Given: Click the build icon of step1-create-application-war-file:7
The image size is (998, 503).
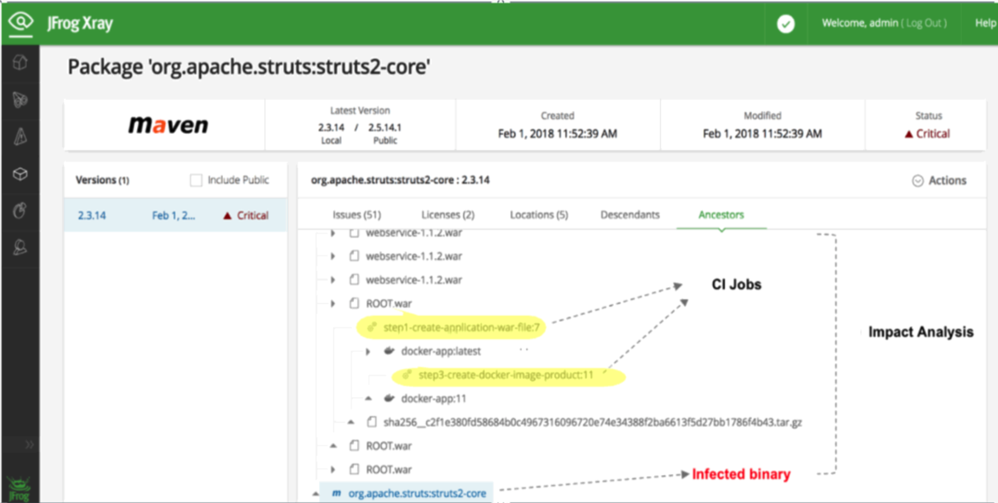Looking at the screenshot, I should (372, 327).
